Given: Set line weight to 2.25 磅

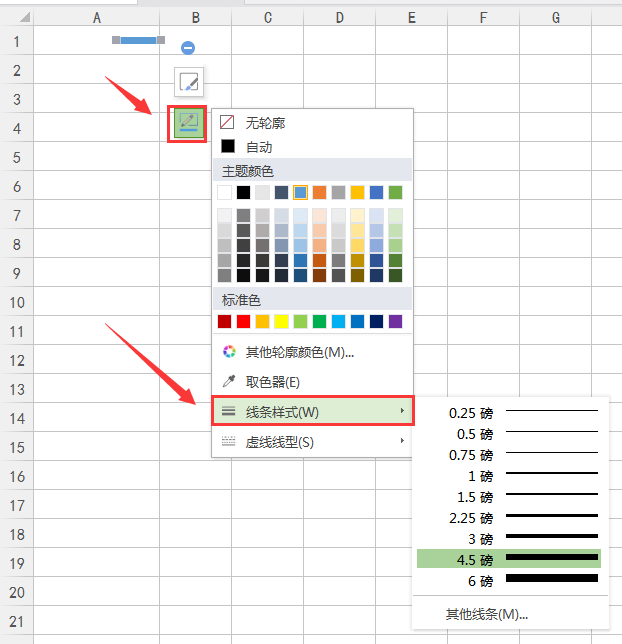Looking at the screenshot, I should point(509,517).
